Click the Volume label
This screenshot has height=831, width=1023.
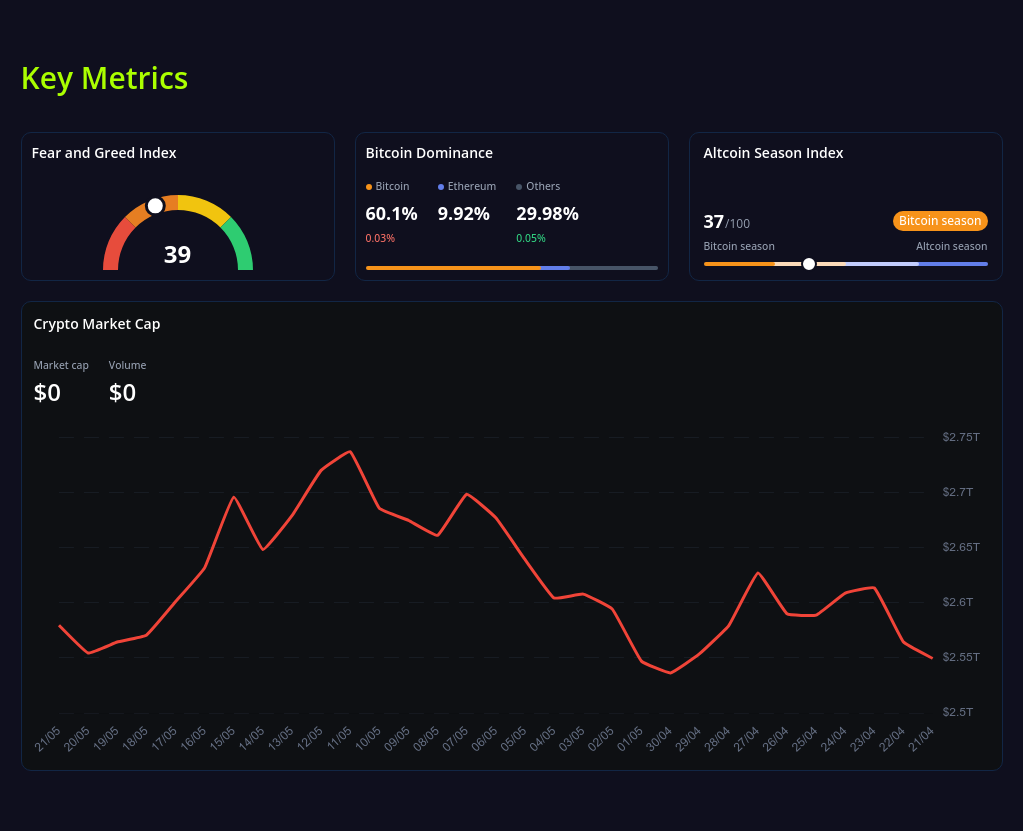tap(127, 365)
